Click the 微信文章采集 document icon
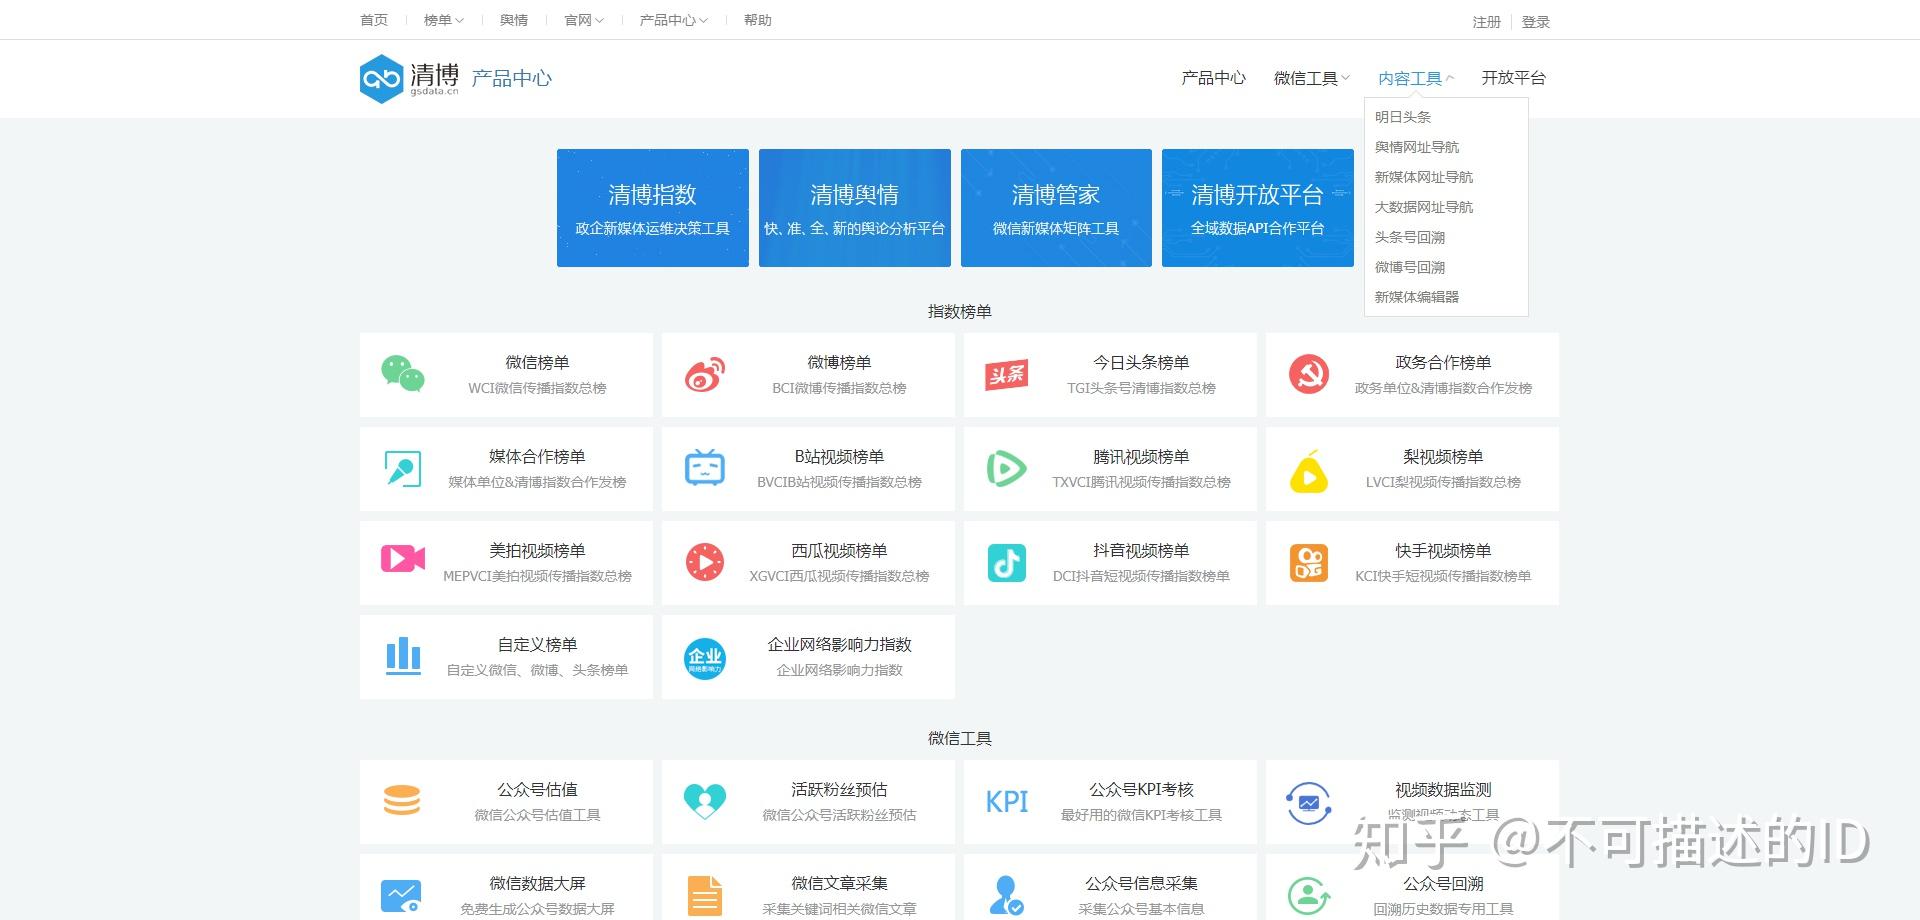The width and height of the screenshot is (1920, 920). pos(705,896)
